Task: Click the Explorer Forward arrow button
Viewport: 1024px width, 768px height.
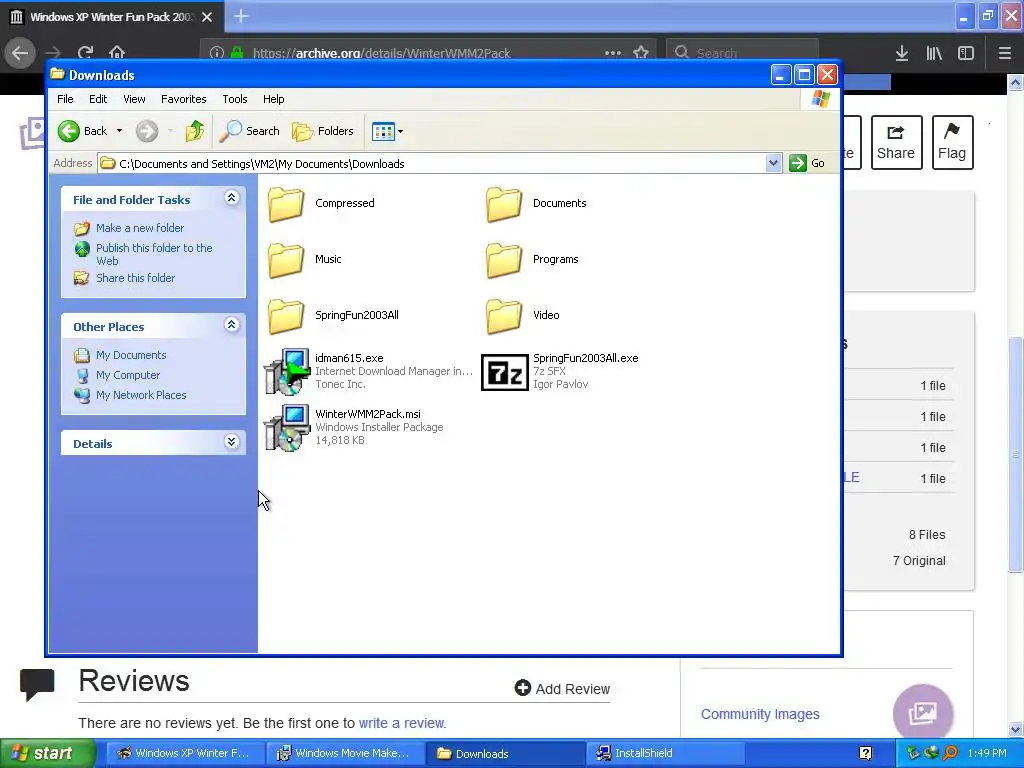Action: [147, 131]
